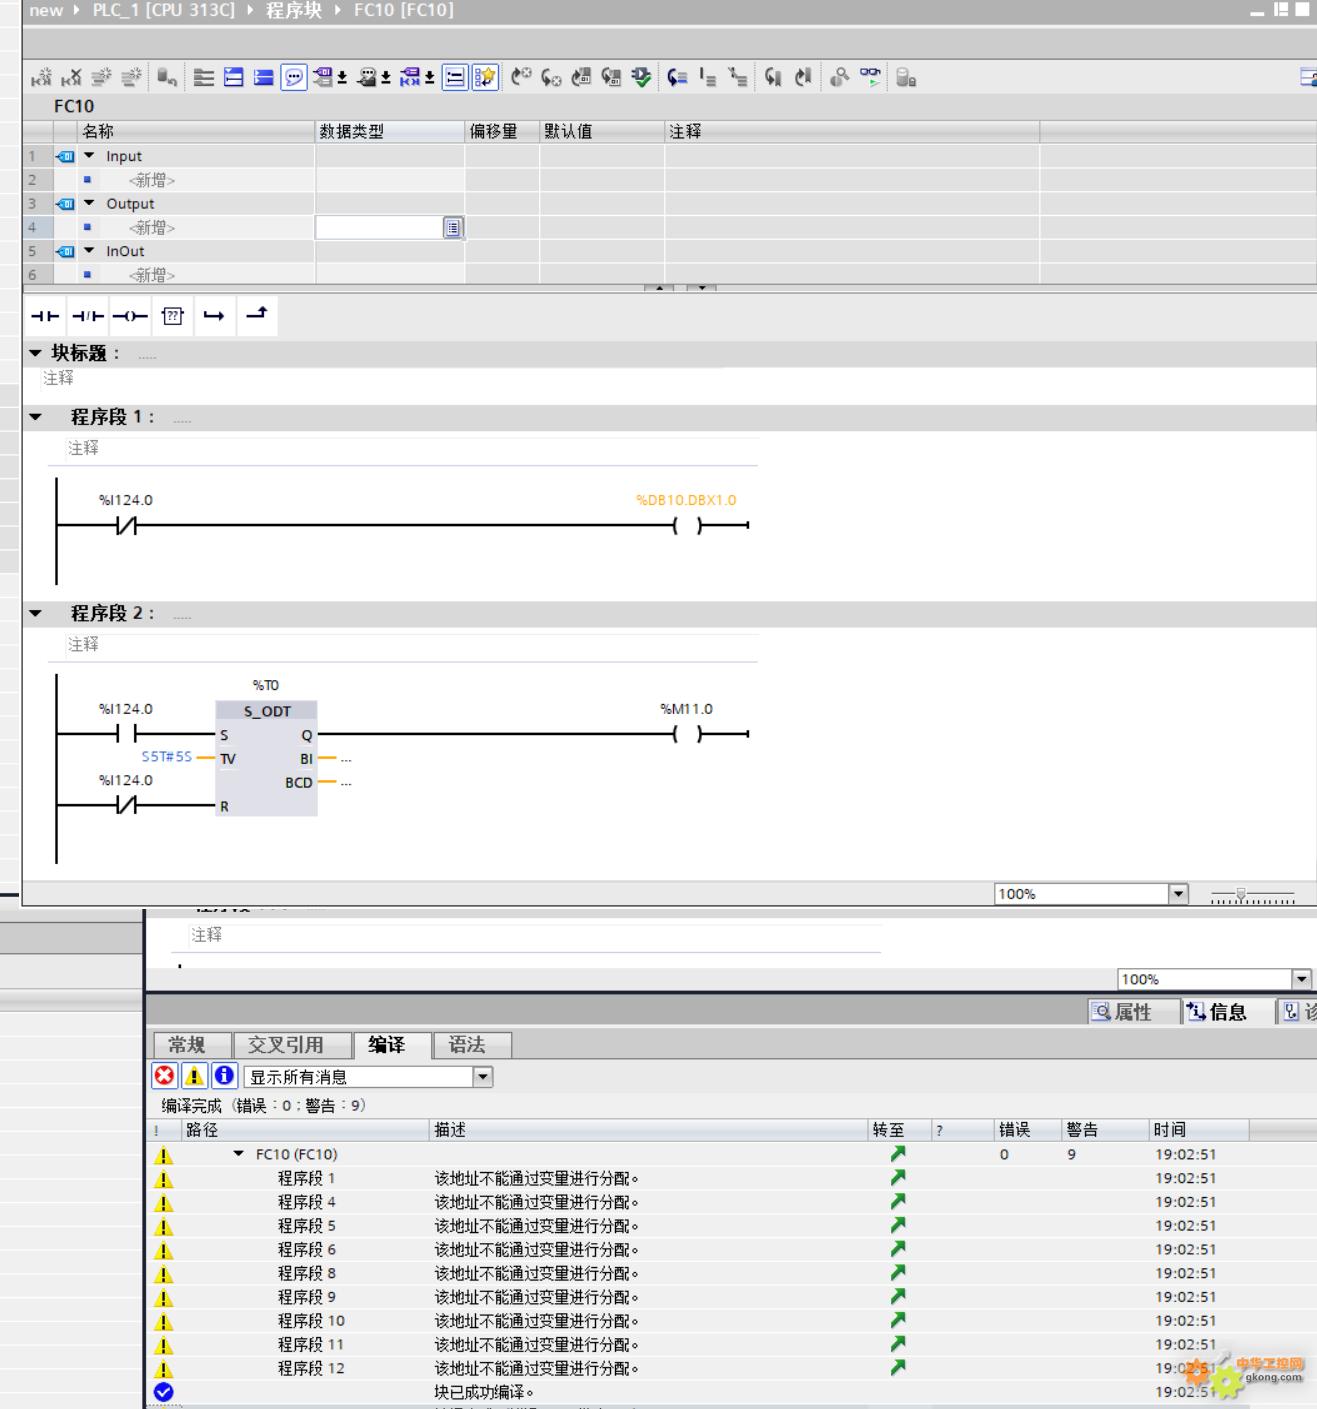Click the 信息 info panel button

click(x=1218, y=1012)
